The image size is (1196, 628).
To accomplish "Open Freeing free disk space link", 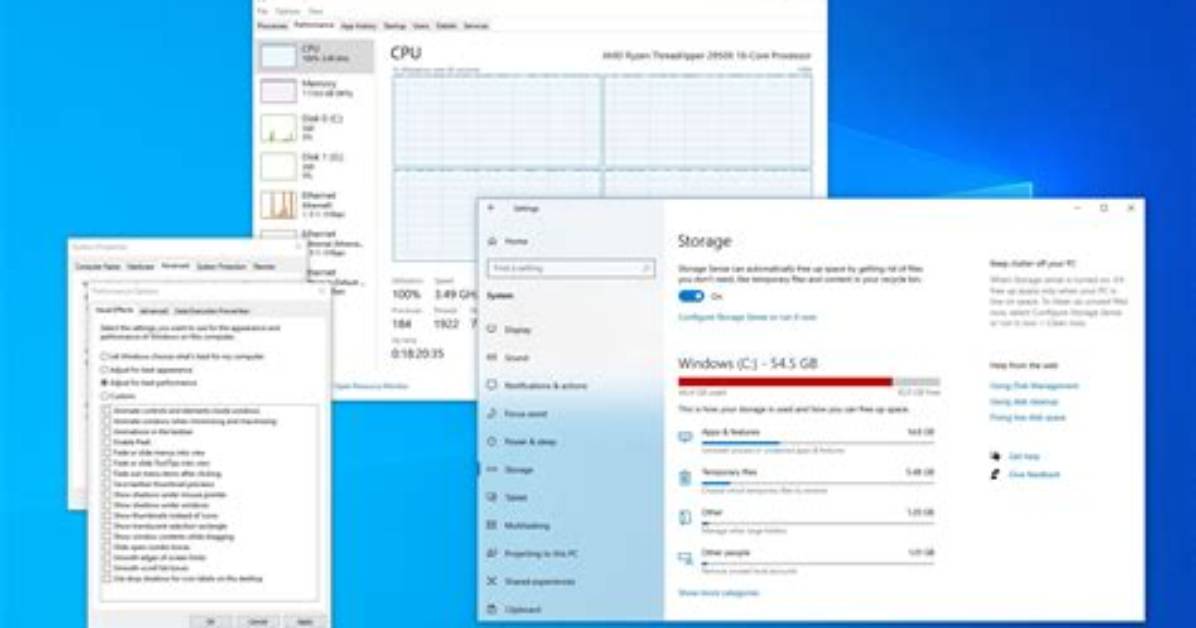I will [1027, 417].
